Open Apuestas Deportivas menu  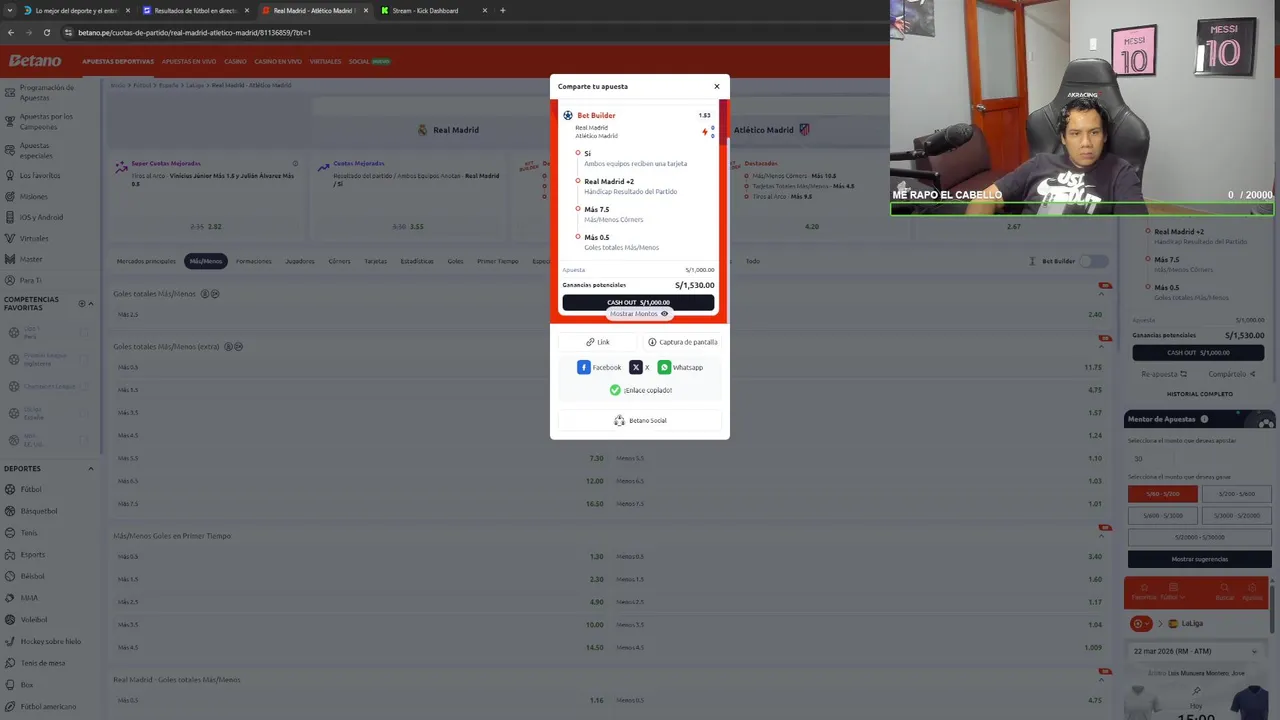coord(118,61)
